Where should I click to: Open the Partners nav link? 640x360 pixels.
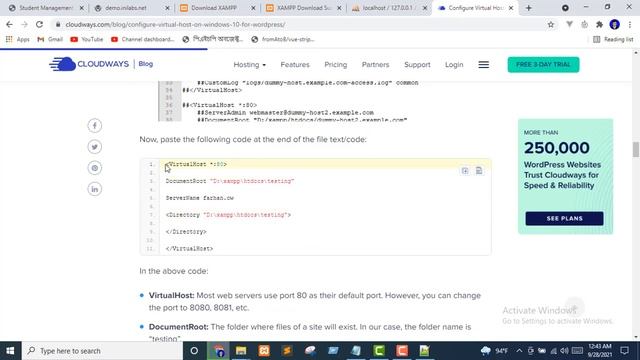pyautogui.click(x=376, y=64)
